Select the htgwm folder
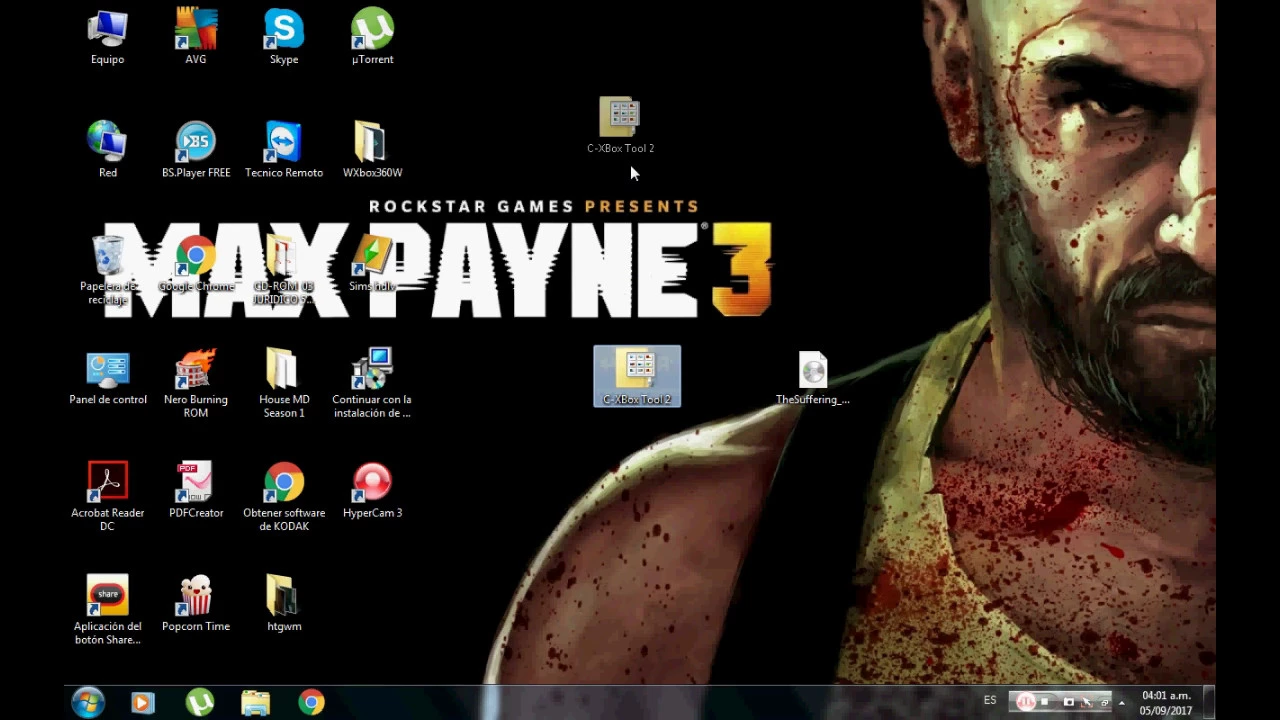1280x720 pixels. tap(284, 603)
